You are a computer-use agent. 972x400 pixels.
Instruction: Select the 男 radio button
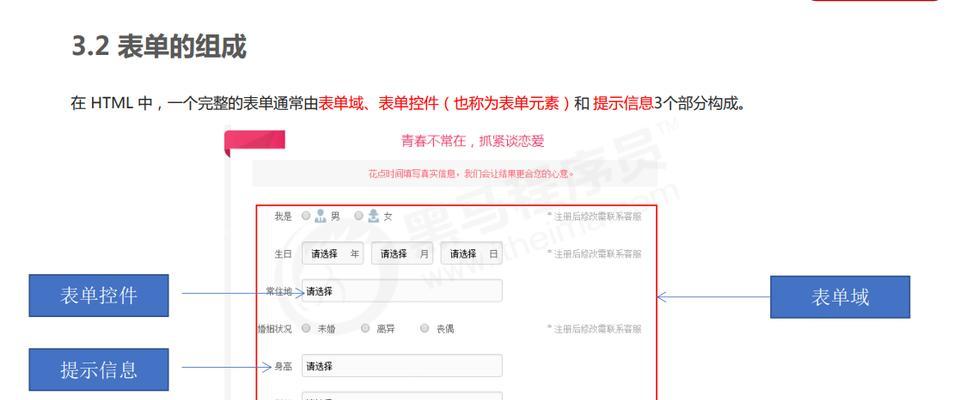click(x=306, y=216)
